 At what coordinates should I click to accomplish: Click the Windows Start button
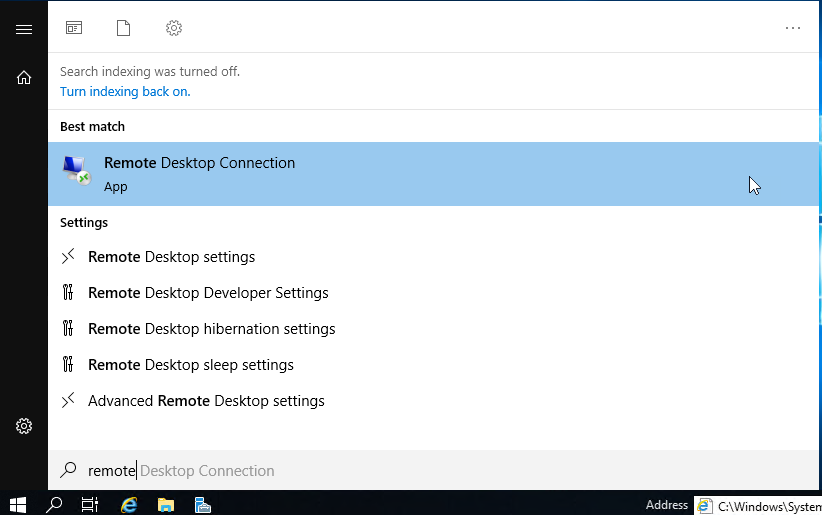pos(17,504)
